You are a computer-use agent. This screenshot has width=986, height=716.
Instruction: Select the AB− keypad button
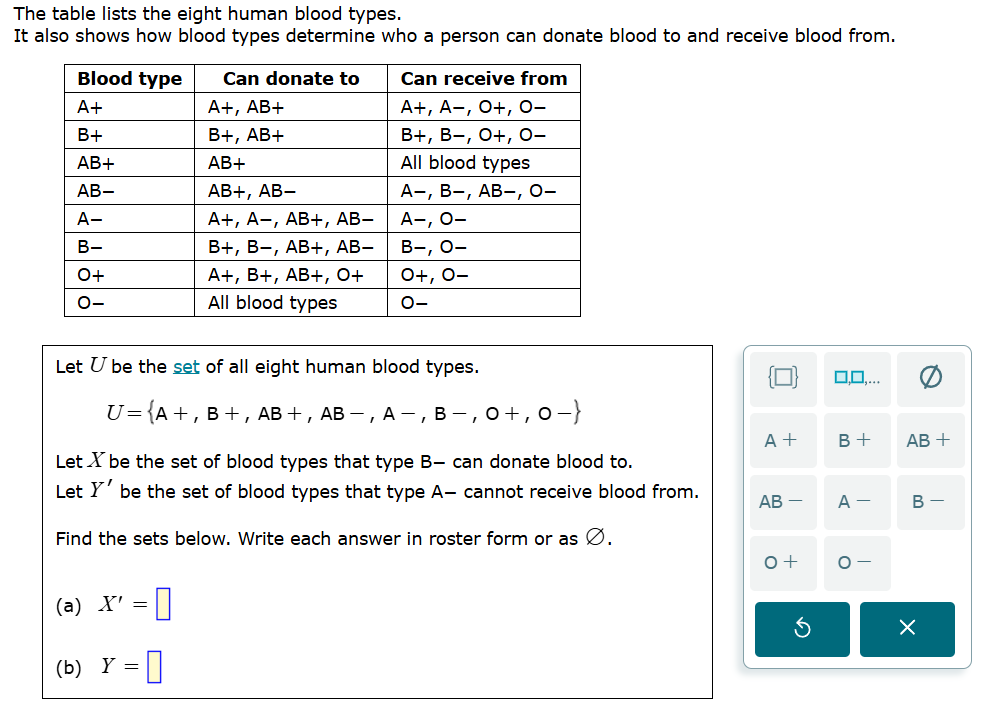click(783, 502)
